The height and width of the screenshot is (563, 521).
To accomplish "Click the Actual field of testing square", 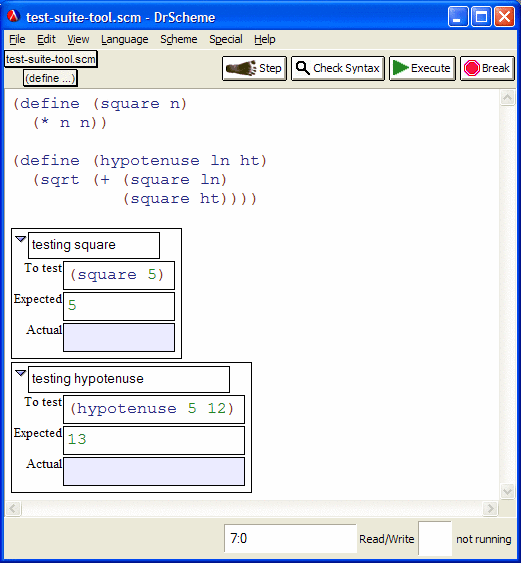I will click(119, 337).
